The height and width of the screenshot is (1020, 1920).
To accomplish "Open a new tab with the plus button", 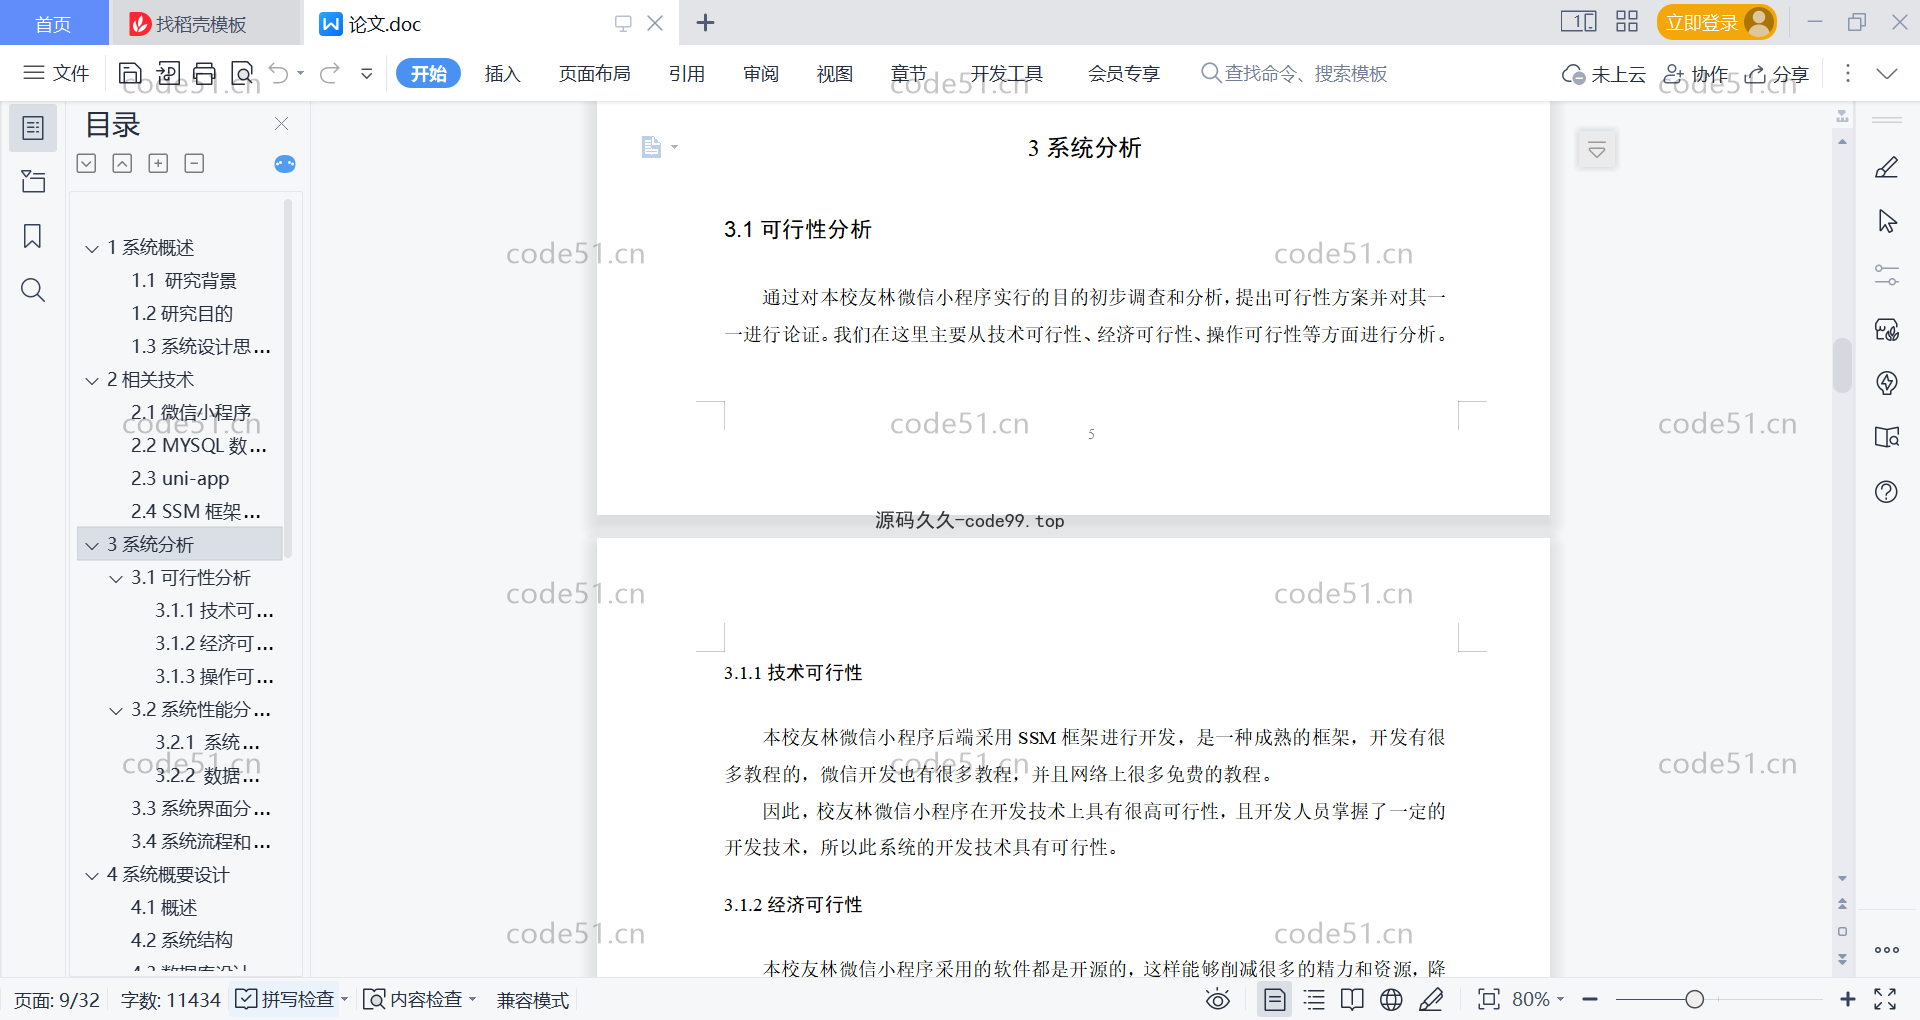I will (705, 22).
